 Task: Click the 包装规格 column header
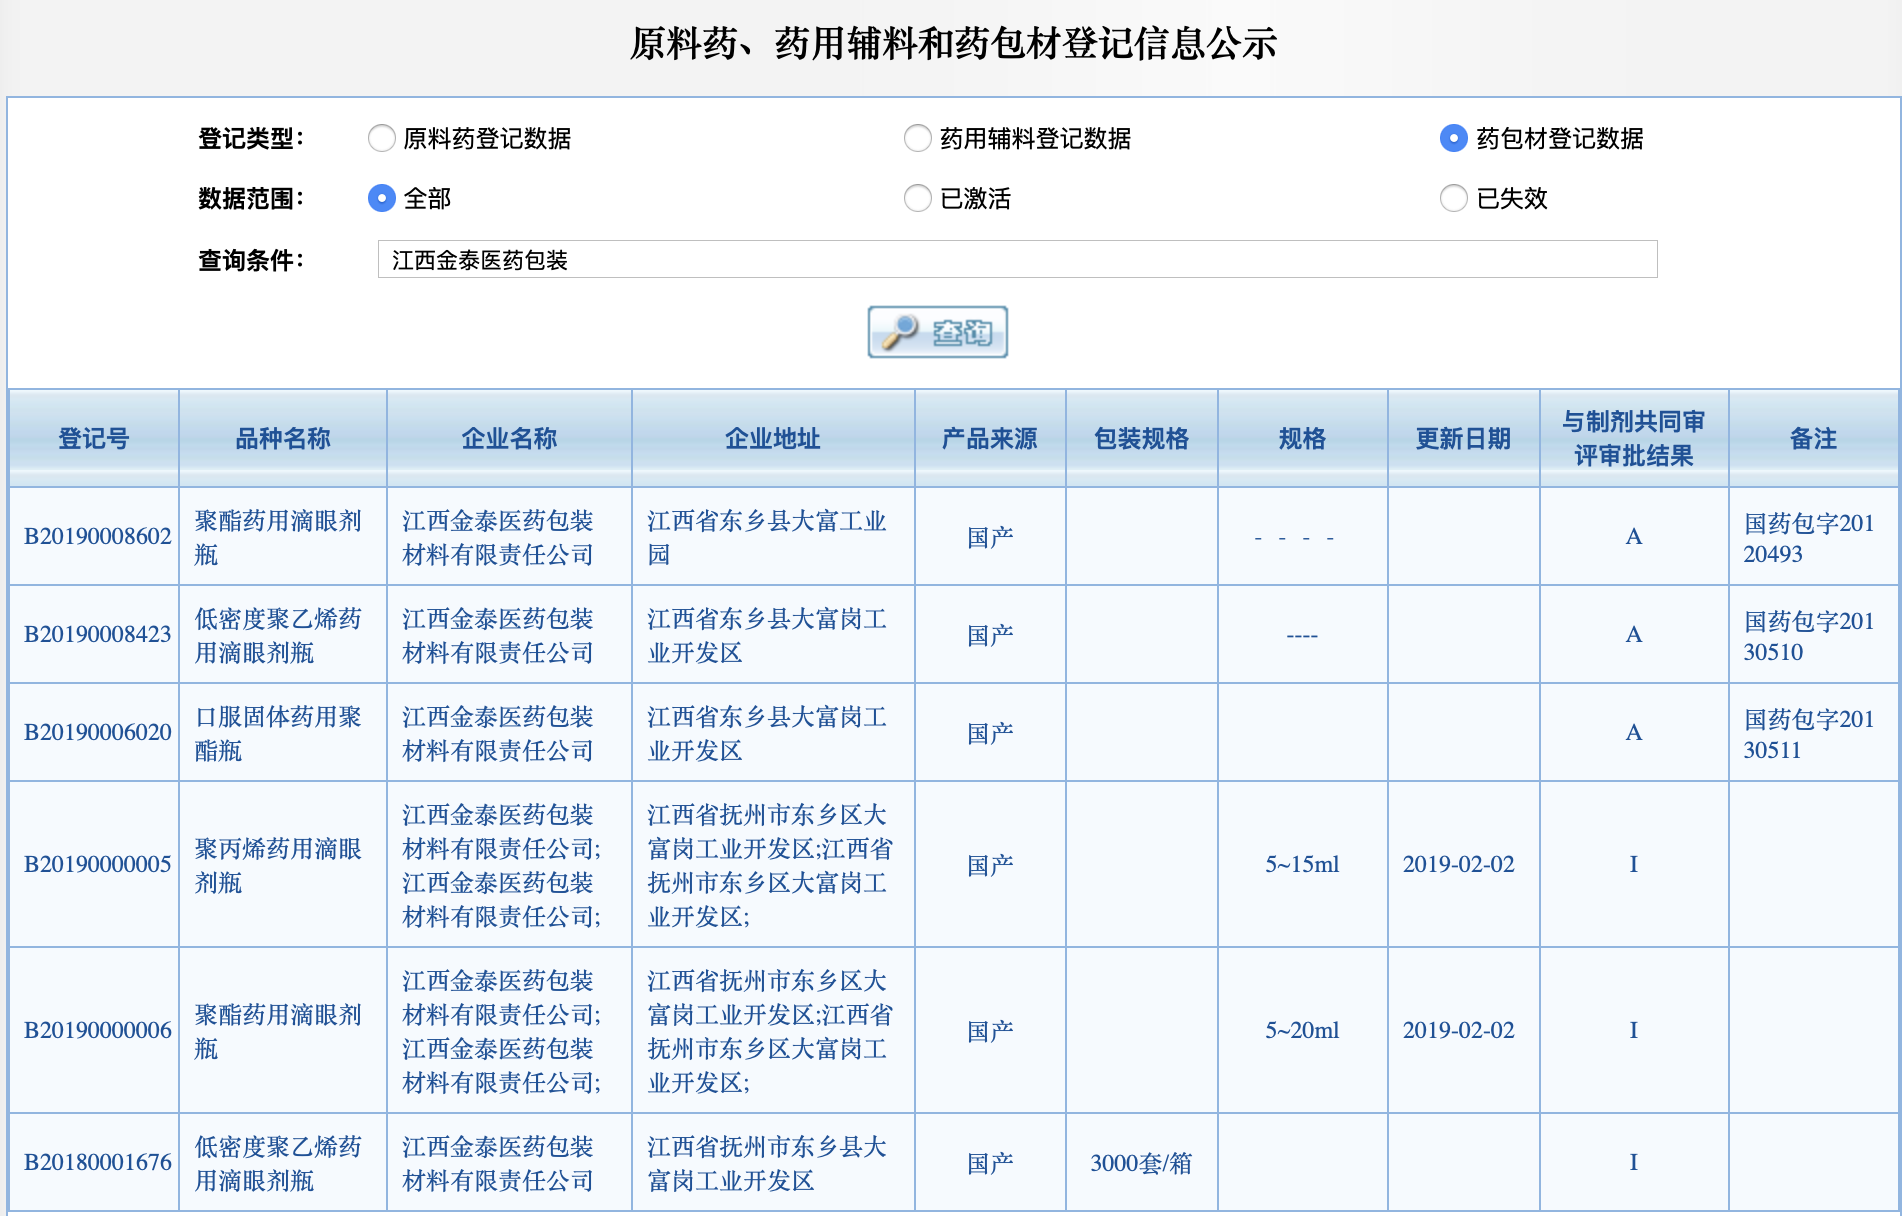pos(1142,438)
